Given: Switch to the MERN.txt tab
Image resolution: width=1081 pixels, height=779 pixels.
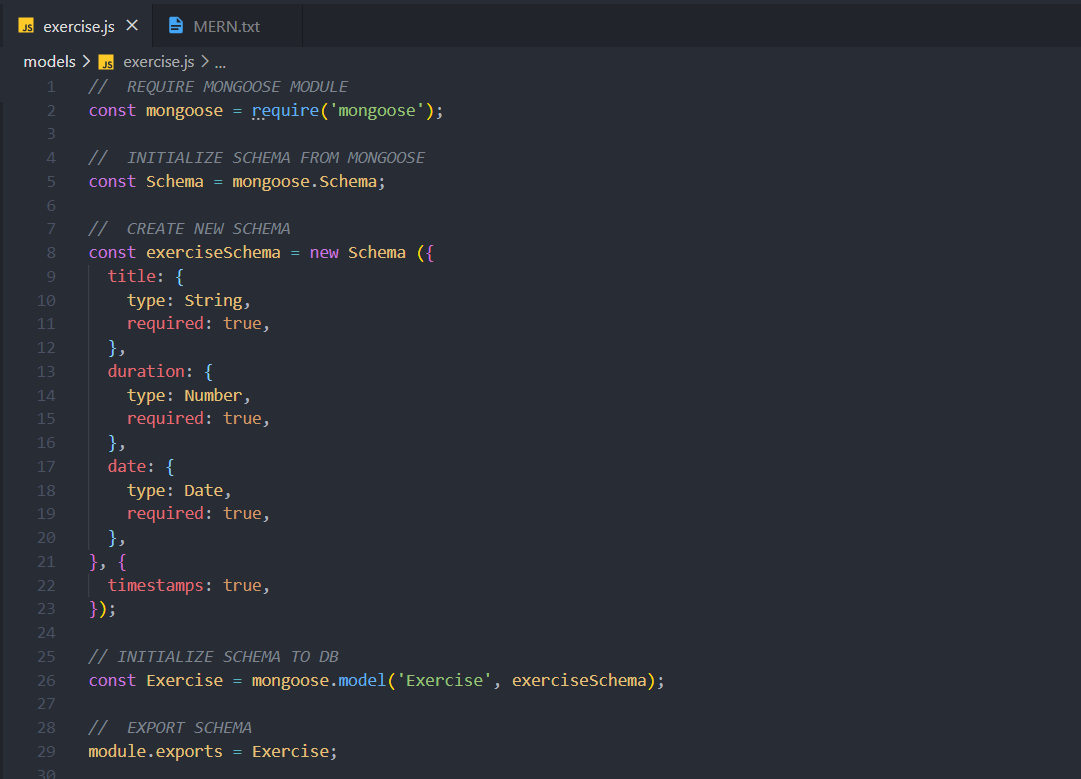Looking at the screenshot, I should (x=226, y=25).
